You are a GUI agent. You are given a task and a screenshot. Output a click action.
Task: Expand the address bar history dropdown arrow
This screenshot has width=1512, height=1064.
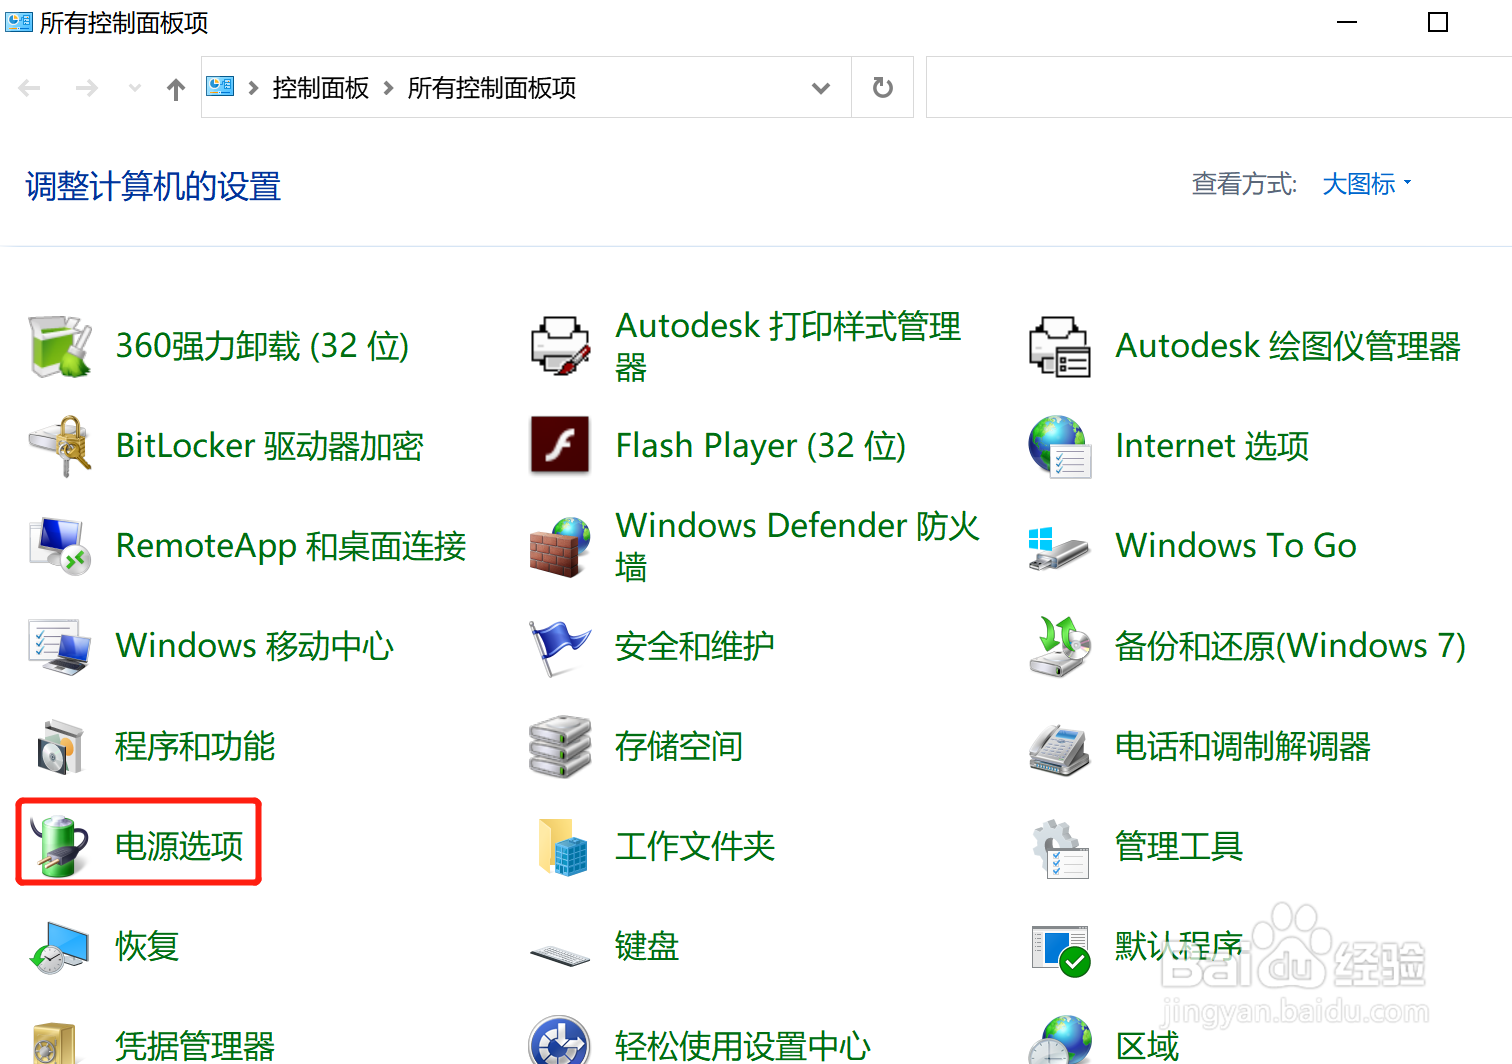(x=821, y=88)
